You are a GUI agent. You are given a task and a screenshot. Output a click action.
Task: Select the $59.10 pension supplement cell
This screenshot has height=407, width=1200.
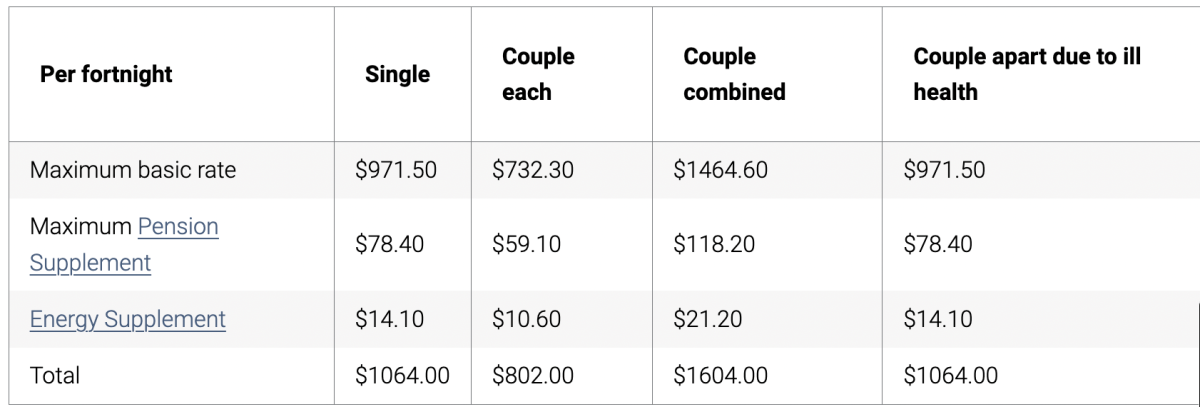coord(526,245)
